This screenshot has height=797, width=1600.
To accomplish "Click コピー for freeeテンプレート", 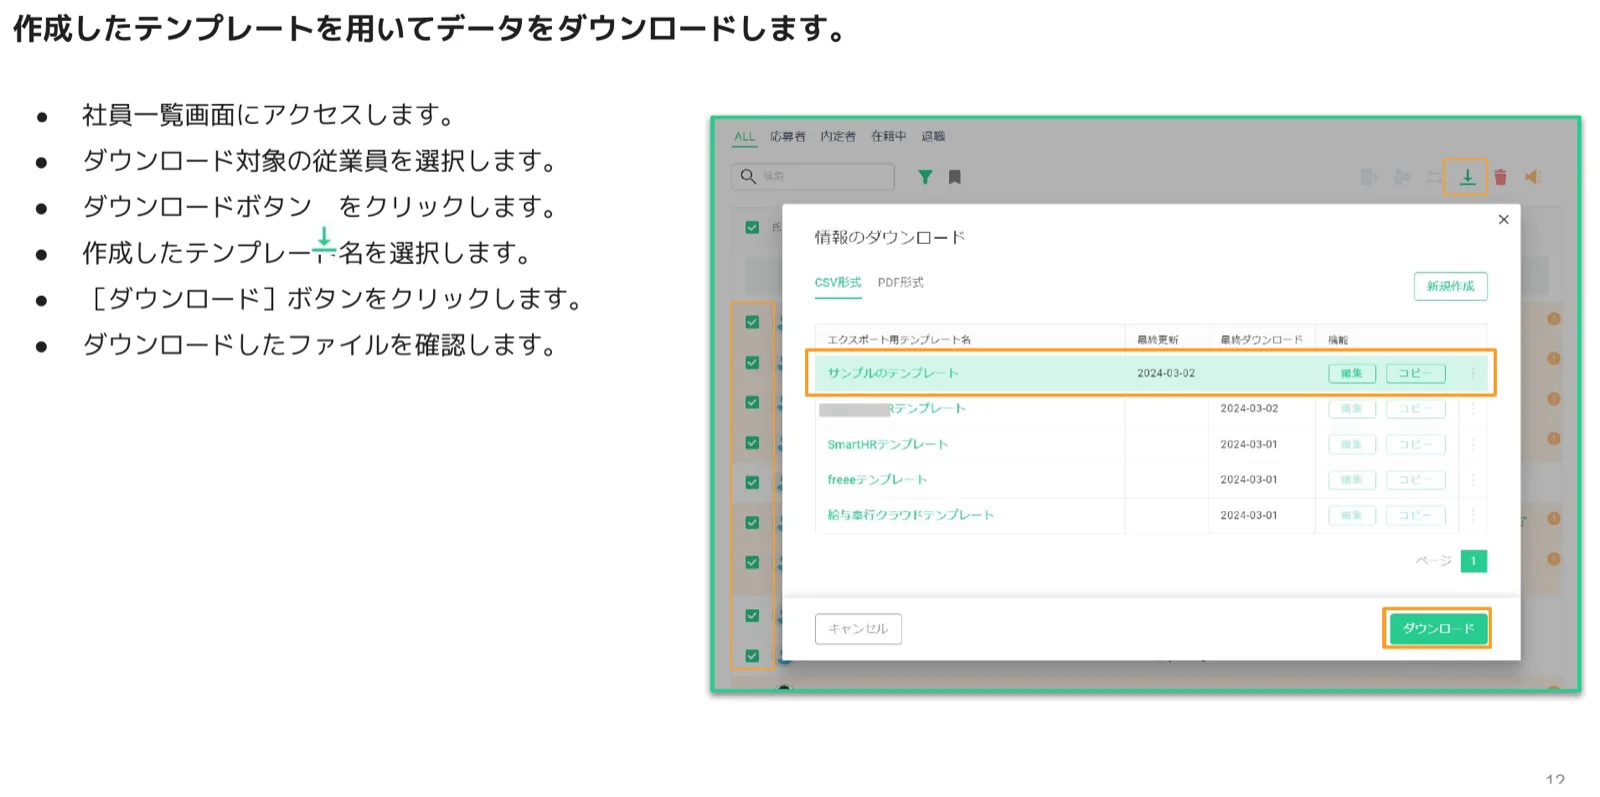I will (1415, 480).
